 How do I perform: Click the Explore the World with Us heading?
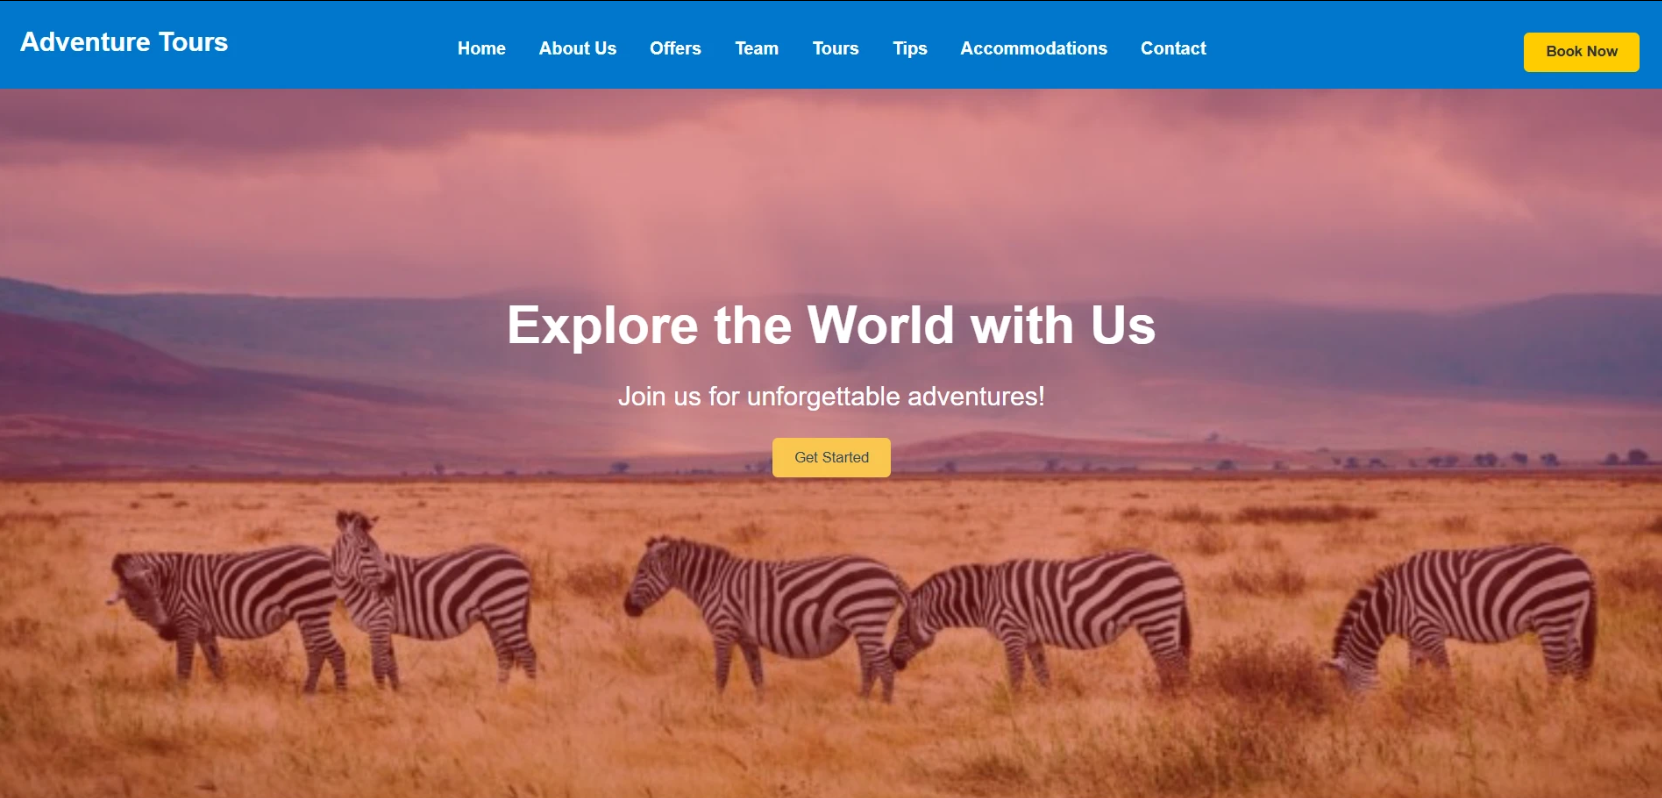[831, 325]
